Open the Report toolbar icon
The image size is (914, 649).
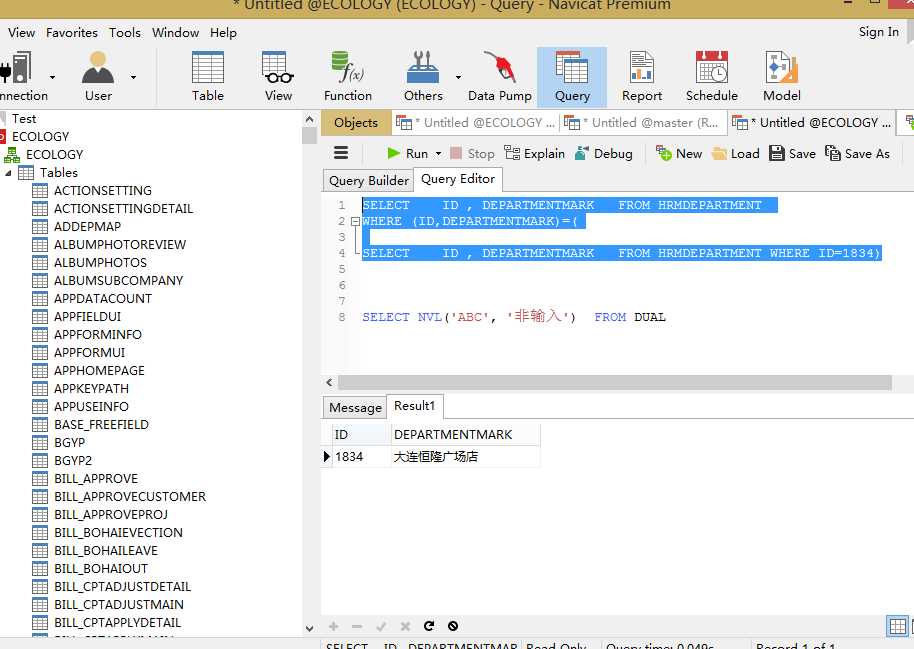[x=642, y=76]
